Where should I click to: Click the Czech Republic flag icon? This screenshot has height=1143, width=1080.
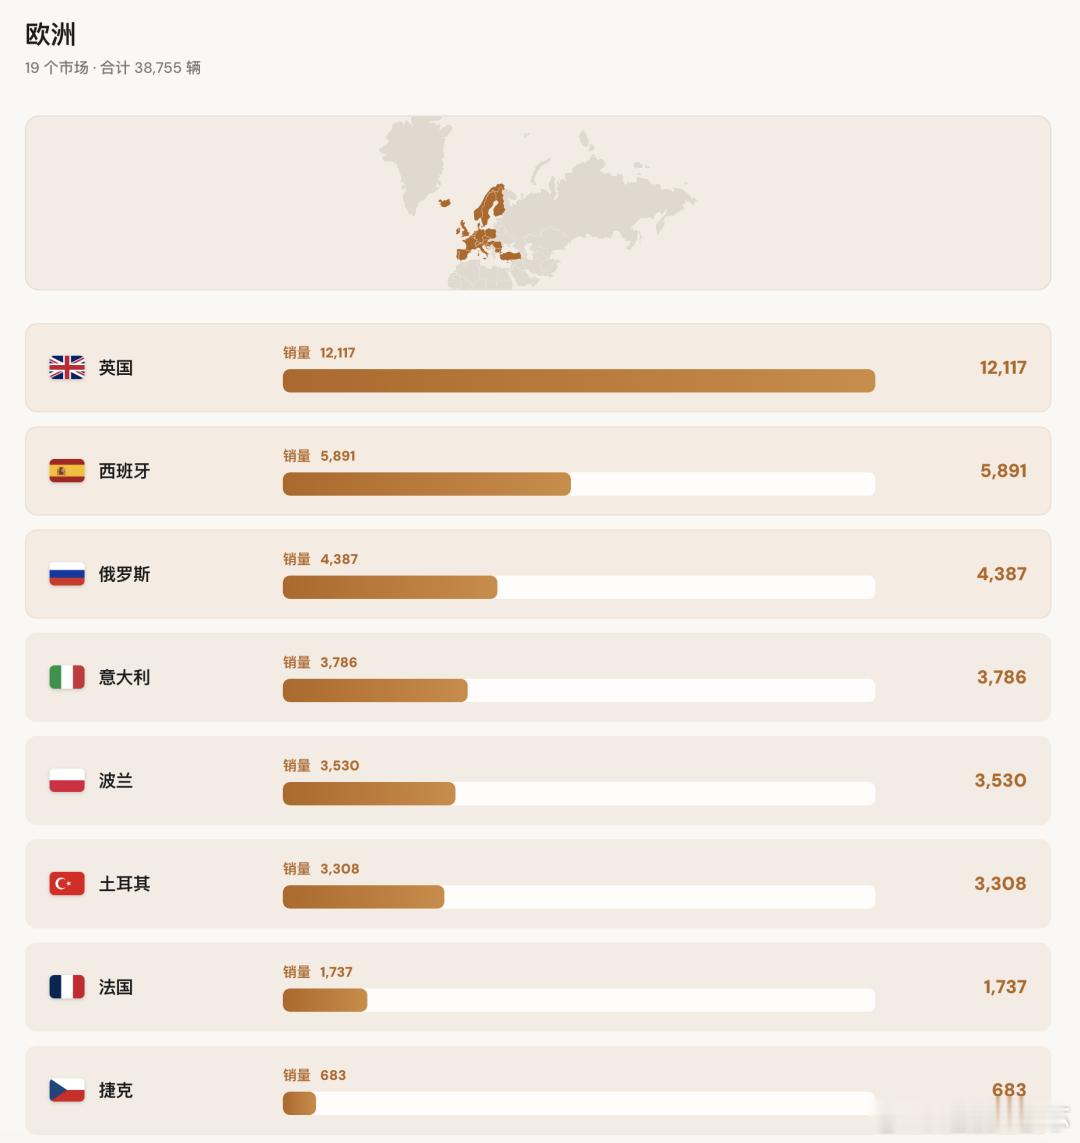pyautogui.click(x=67, y=1091)
